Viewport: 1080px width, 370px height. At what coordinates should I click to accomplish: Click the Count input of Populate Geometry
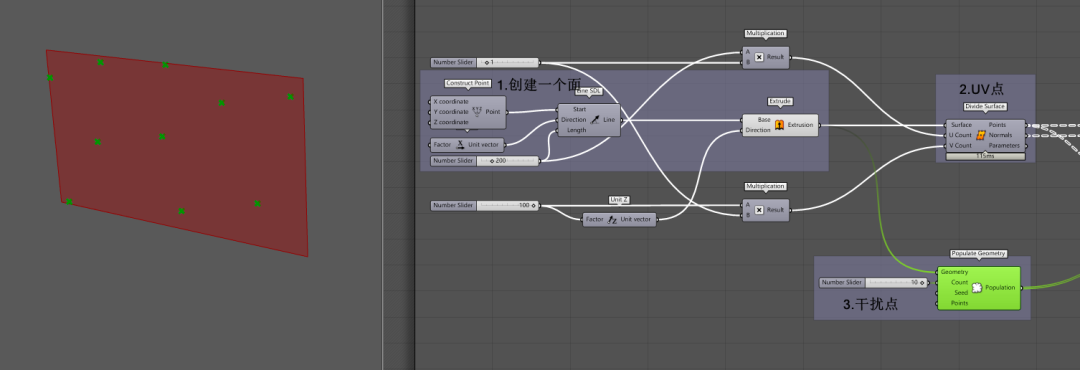[x=959, y=282]
